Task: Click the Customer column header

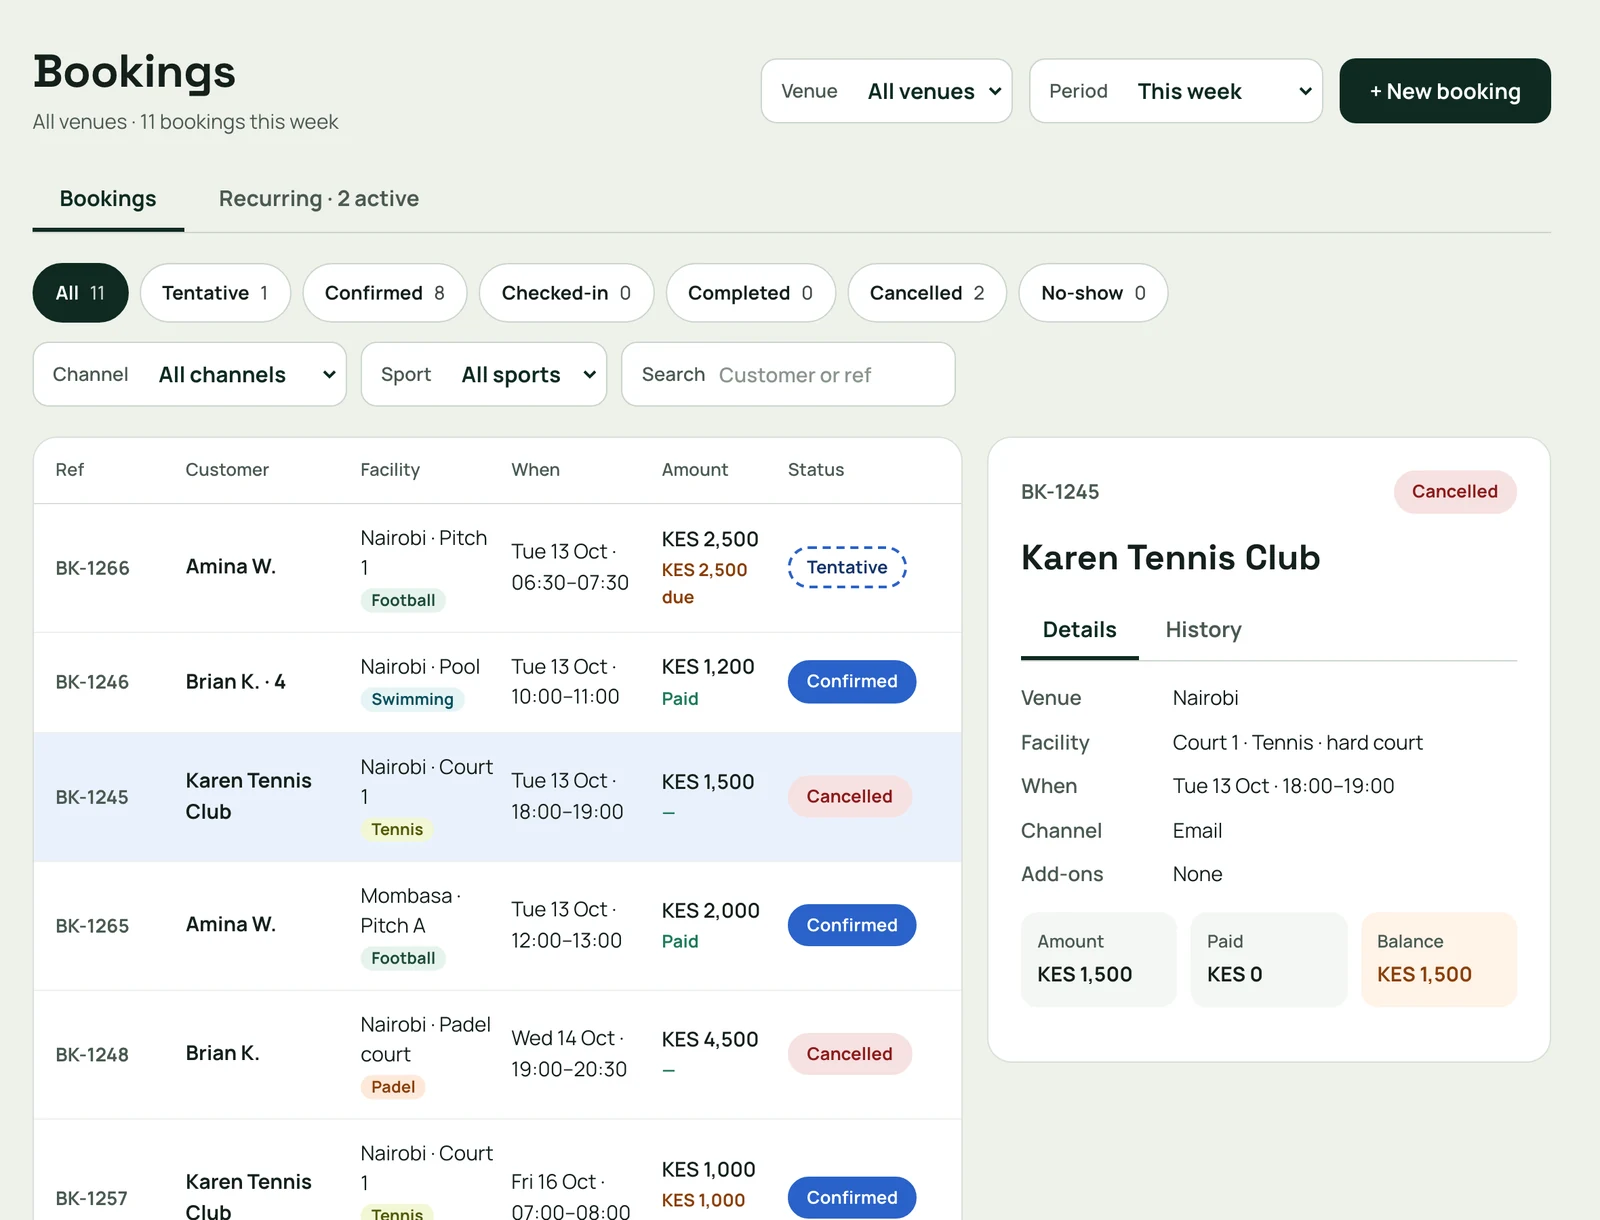Action: 227,470
